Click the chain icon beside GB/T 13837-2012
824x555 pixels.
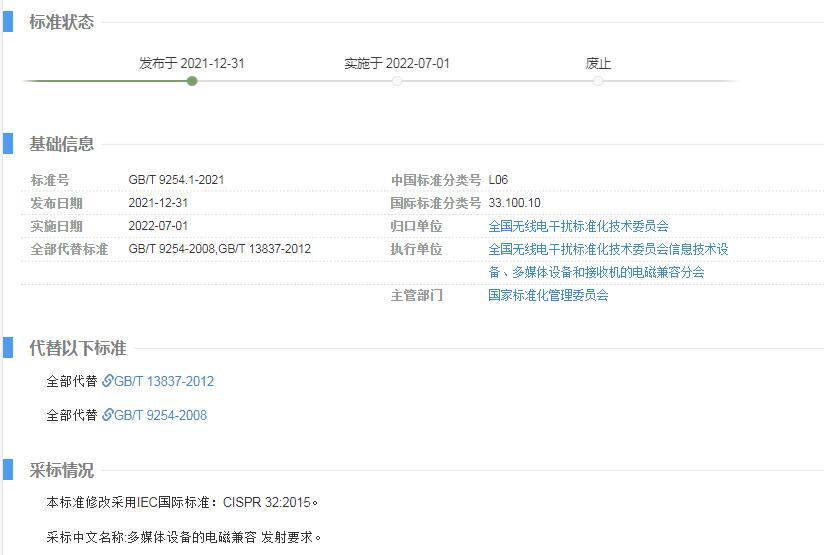108,381
